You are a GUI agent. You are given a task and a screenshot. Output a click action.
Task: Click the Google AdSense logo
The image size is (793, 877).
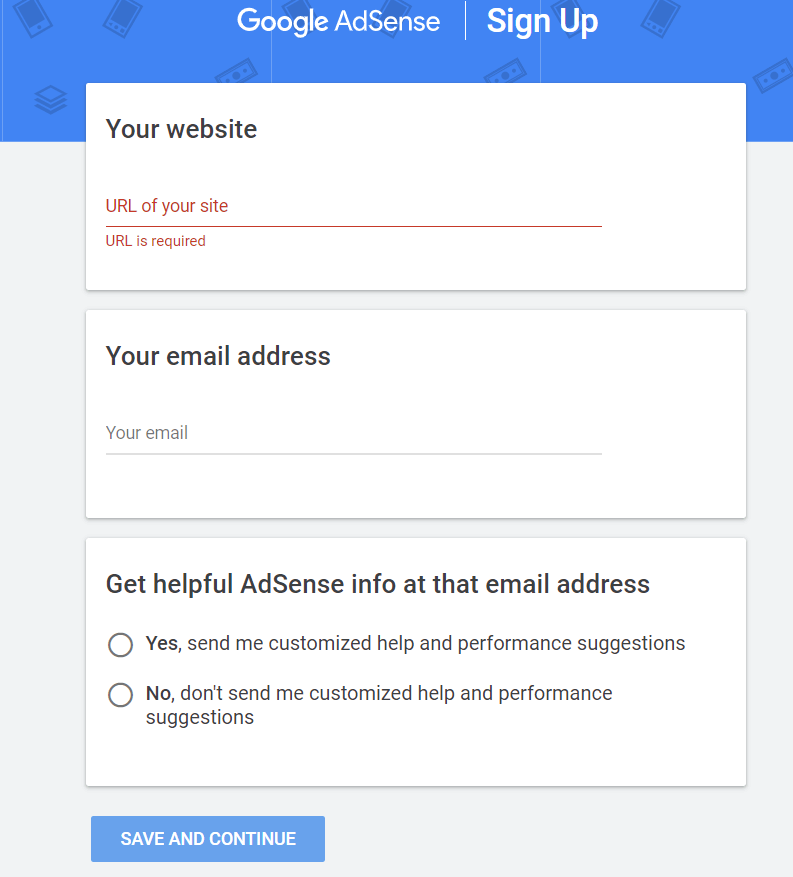[x=338, y=21]
